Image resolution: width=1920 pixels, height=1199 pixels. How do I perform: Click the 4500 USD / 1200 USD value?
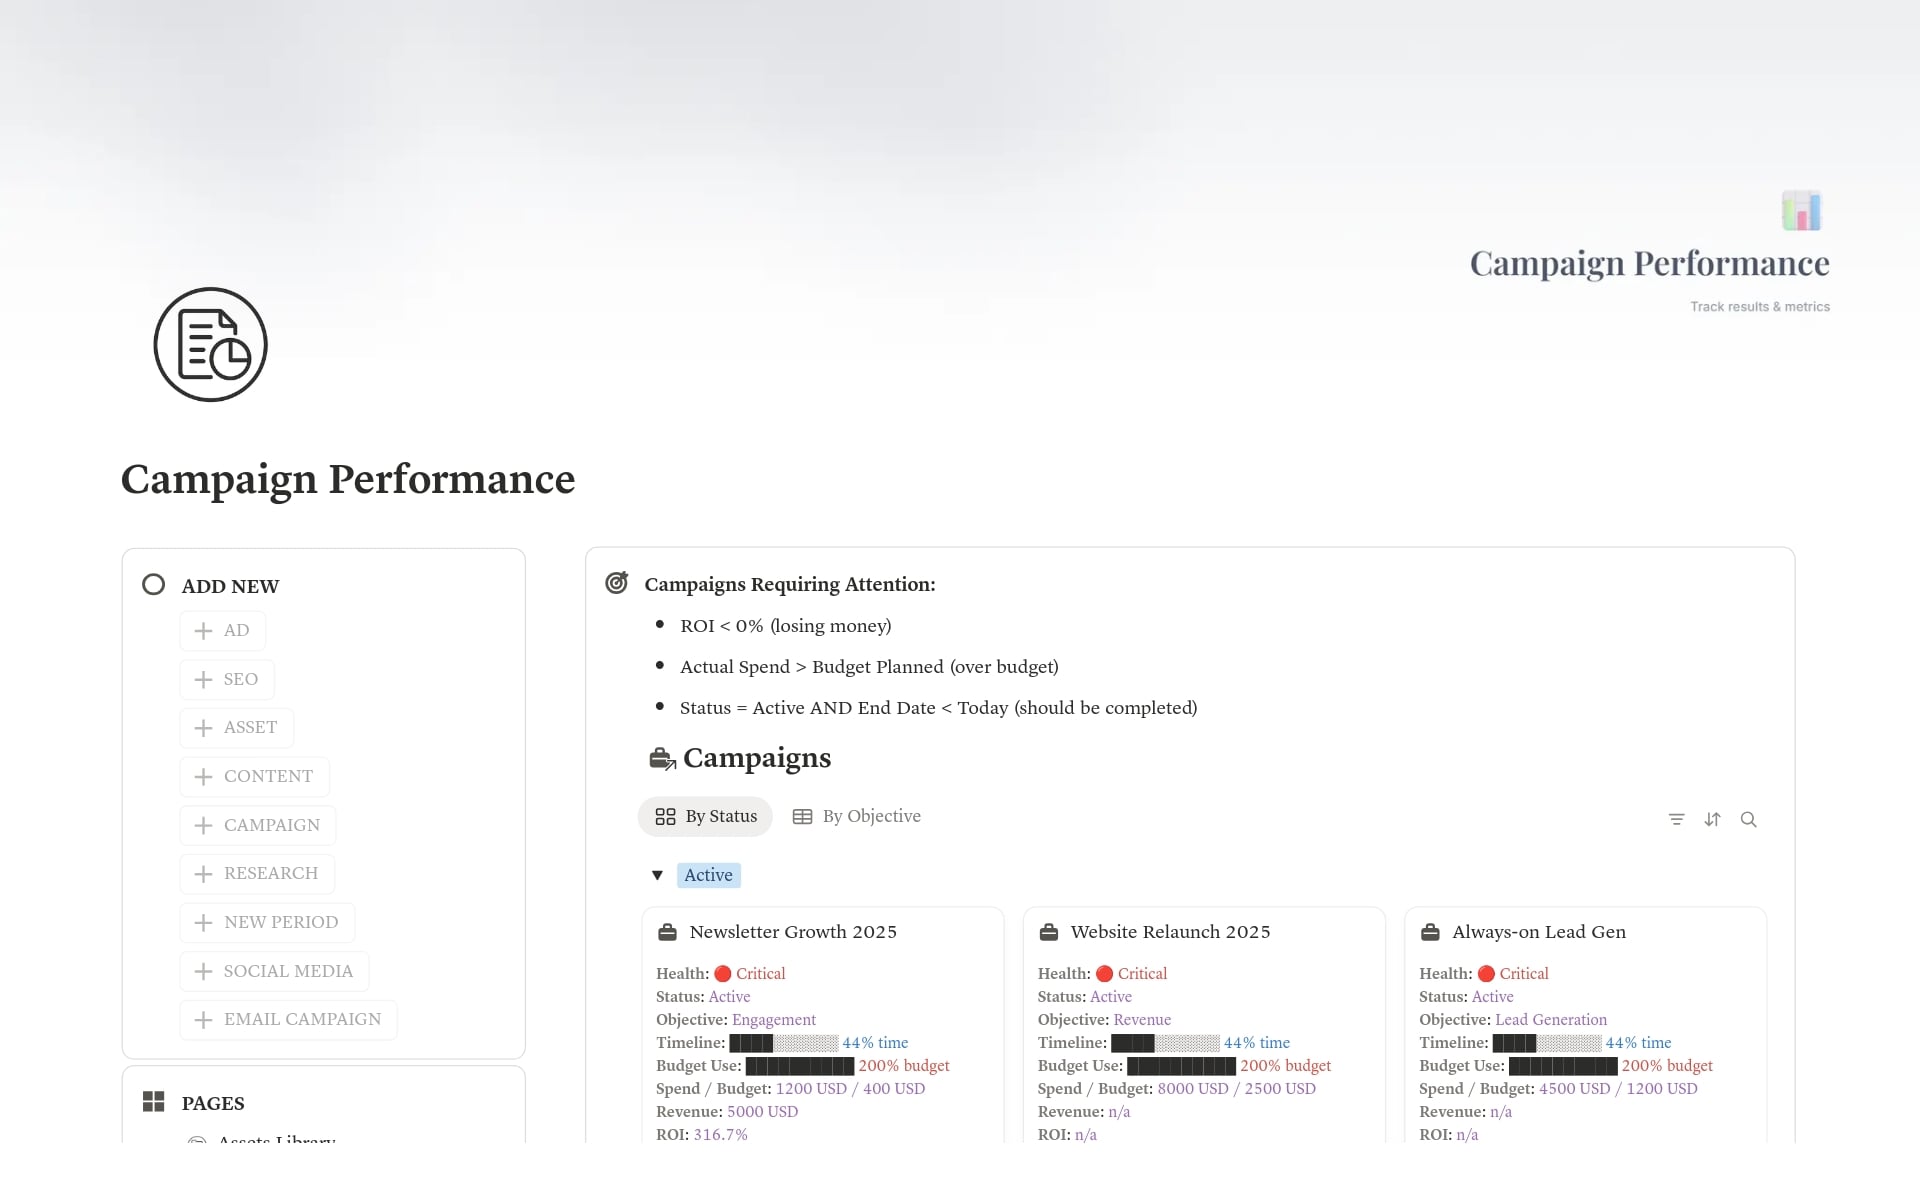pyautogui.click(x=1618, y=1089)
